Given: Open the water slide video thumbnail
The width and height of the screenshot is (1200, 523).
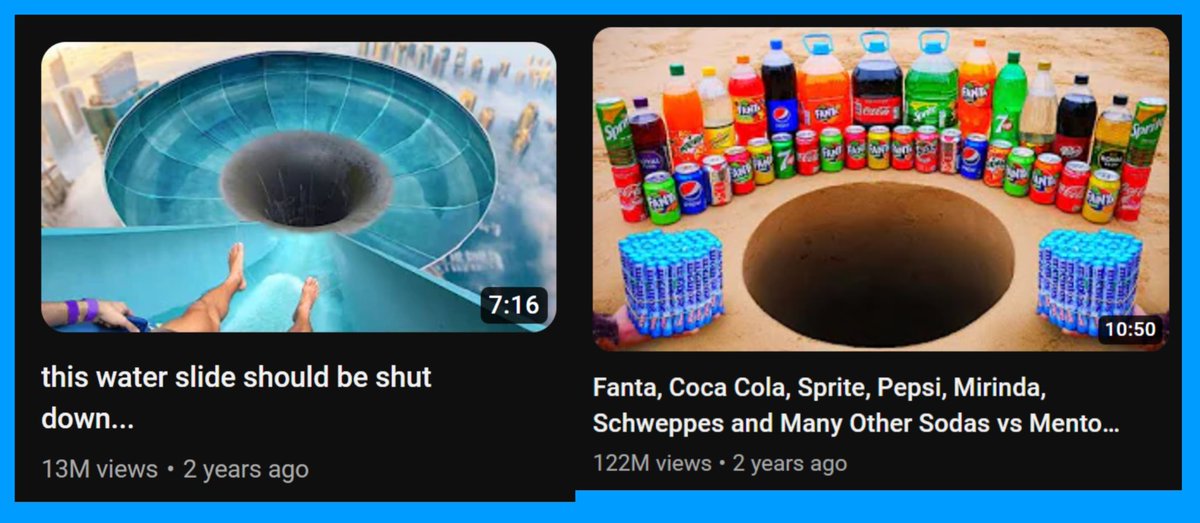Looking at the screenshot, I should tap(298, 187).
